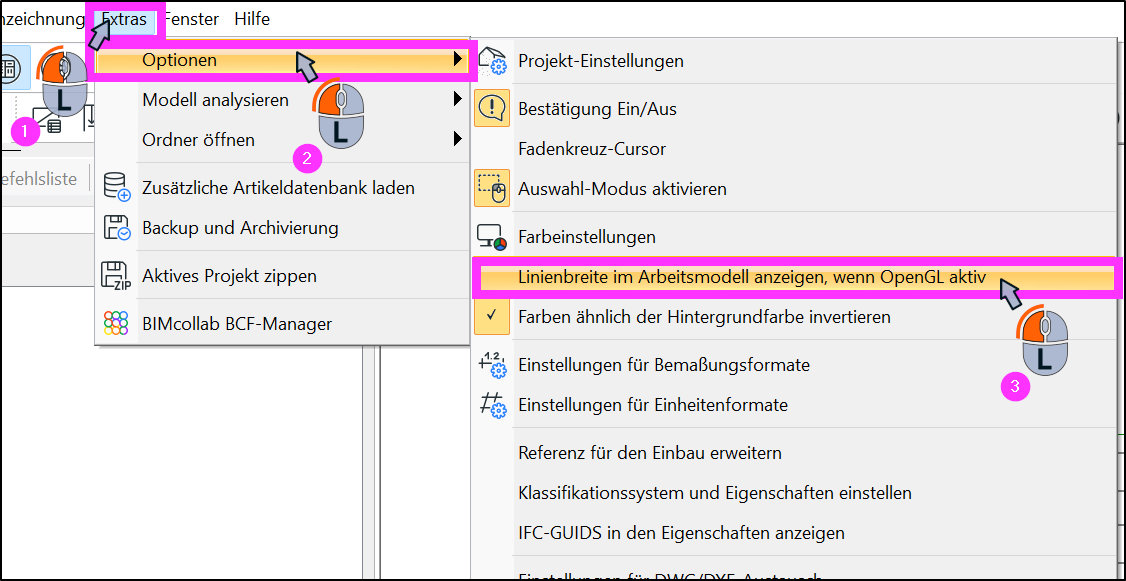Click the Aktives Projekt zippen ZIP icon
Image resolution: width=1126 pixels, height=581 pixels.
tap(116, 276)
